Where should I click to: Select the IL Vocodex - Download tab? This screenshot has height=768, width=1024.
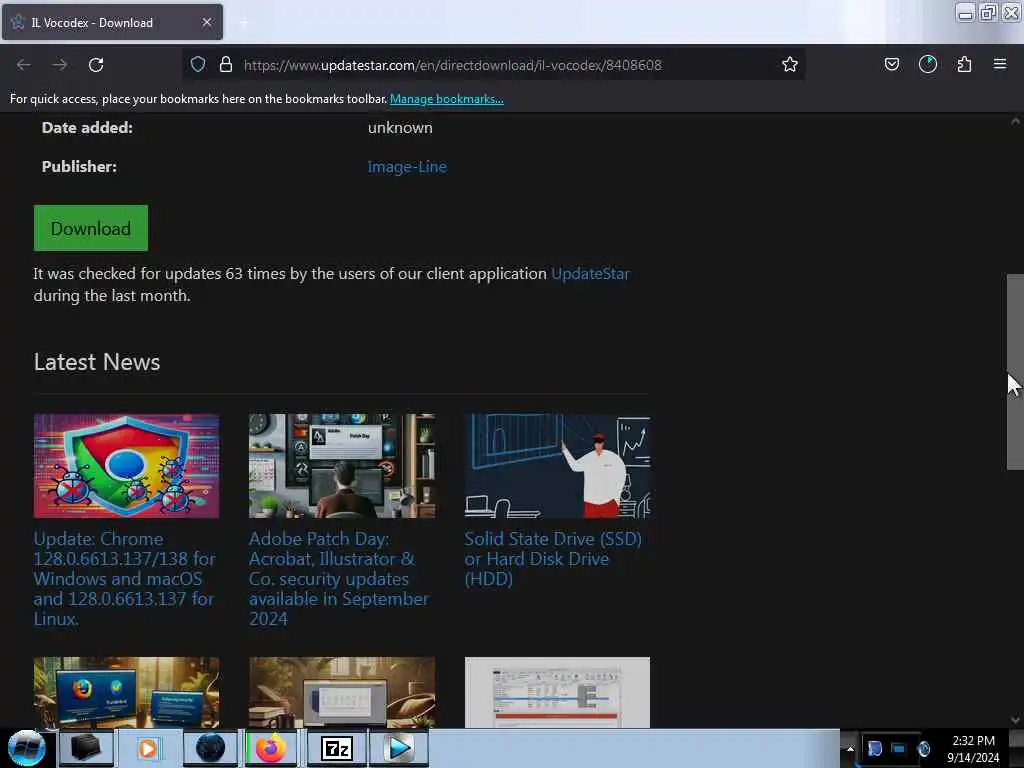(112, 22)
